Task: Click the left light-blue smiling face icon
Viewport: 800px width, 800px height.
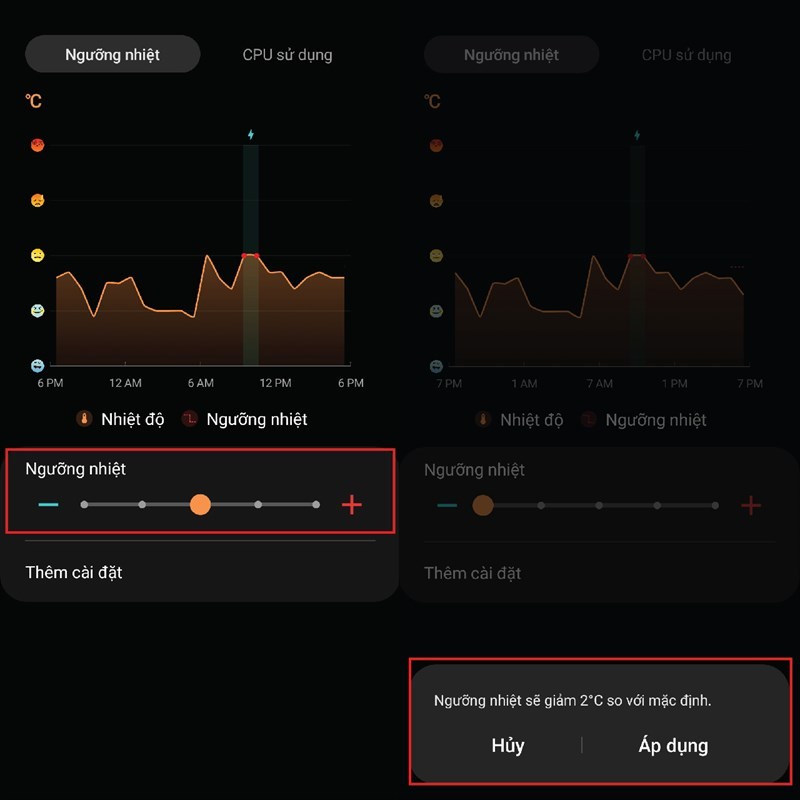Action: click(37, 310)
